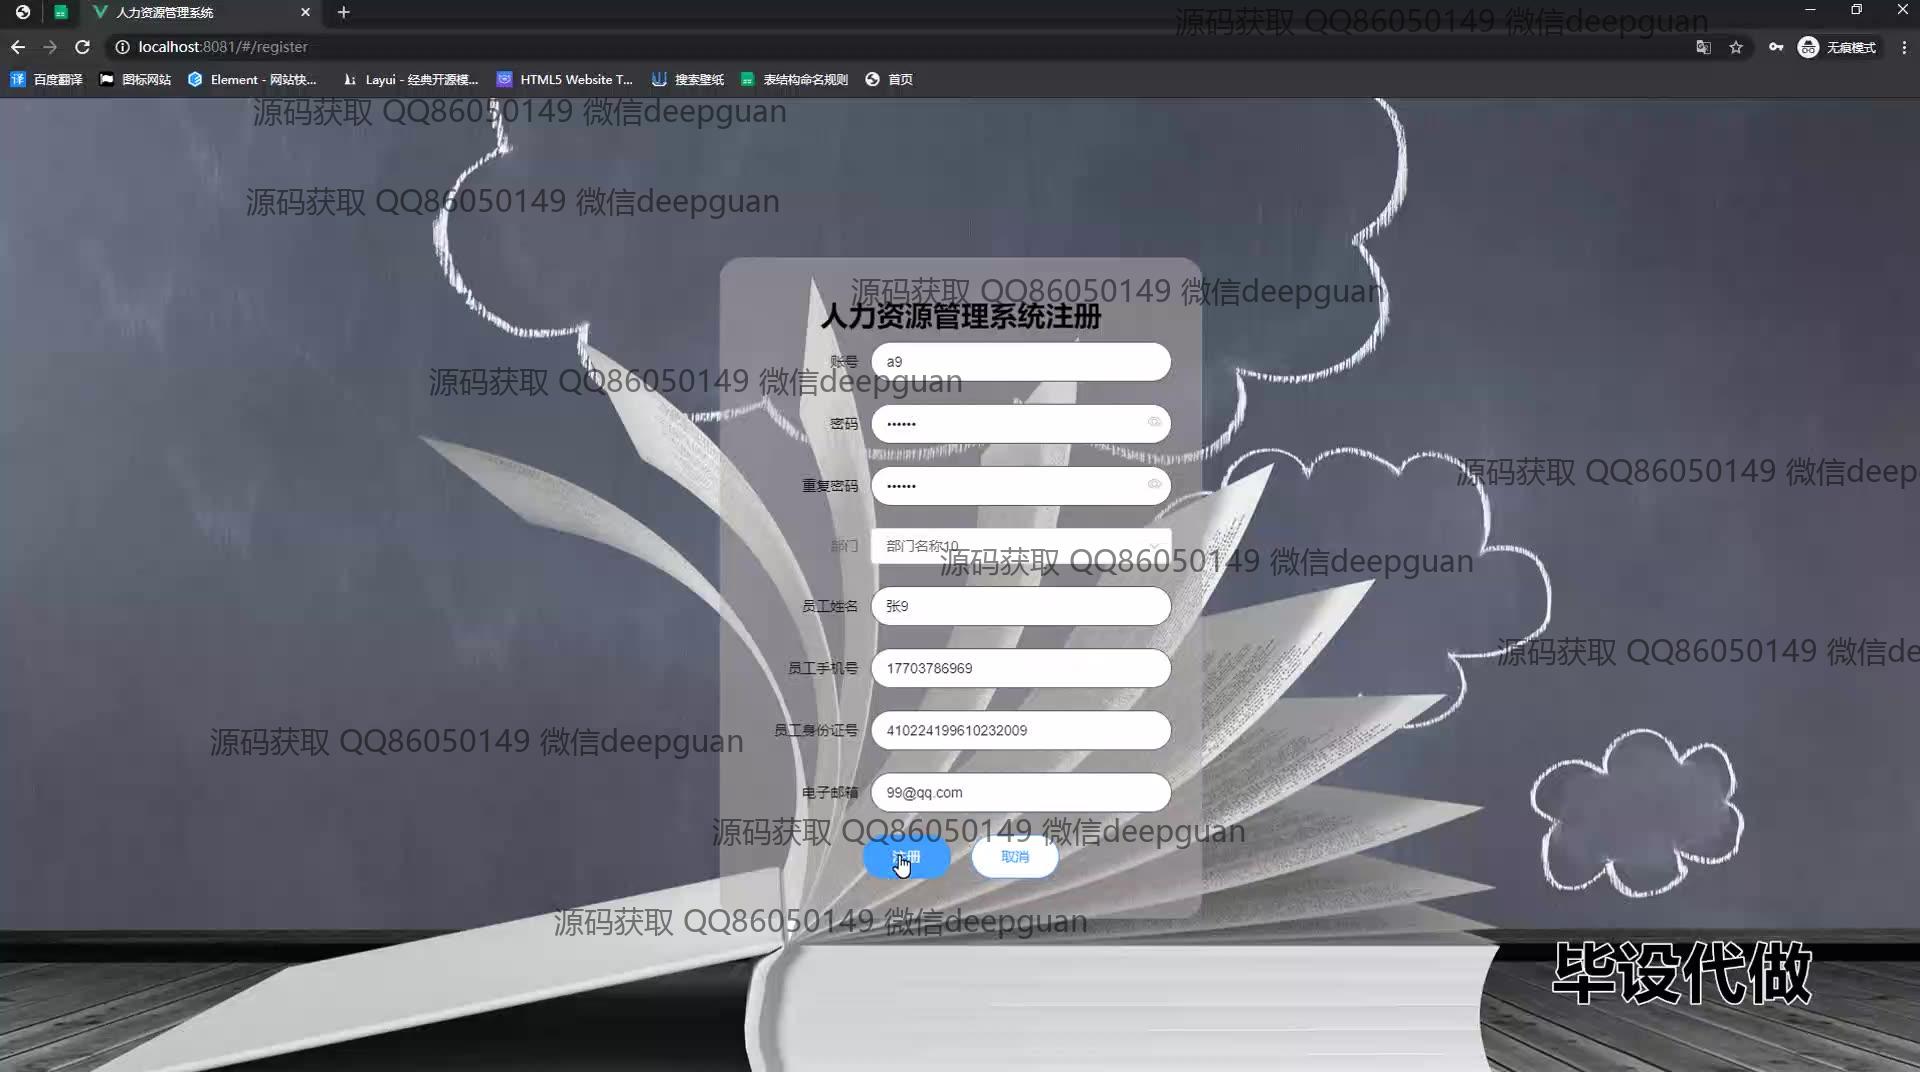Restore down the browser window
The width and height of the screenshot is (1920, 1072).
click(x=1856, y=10)
